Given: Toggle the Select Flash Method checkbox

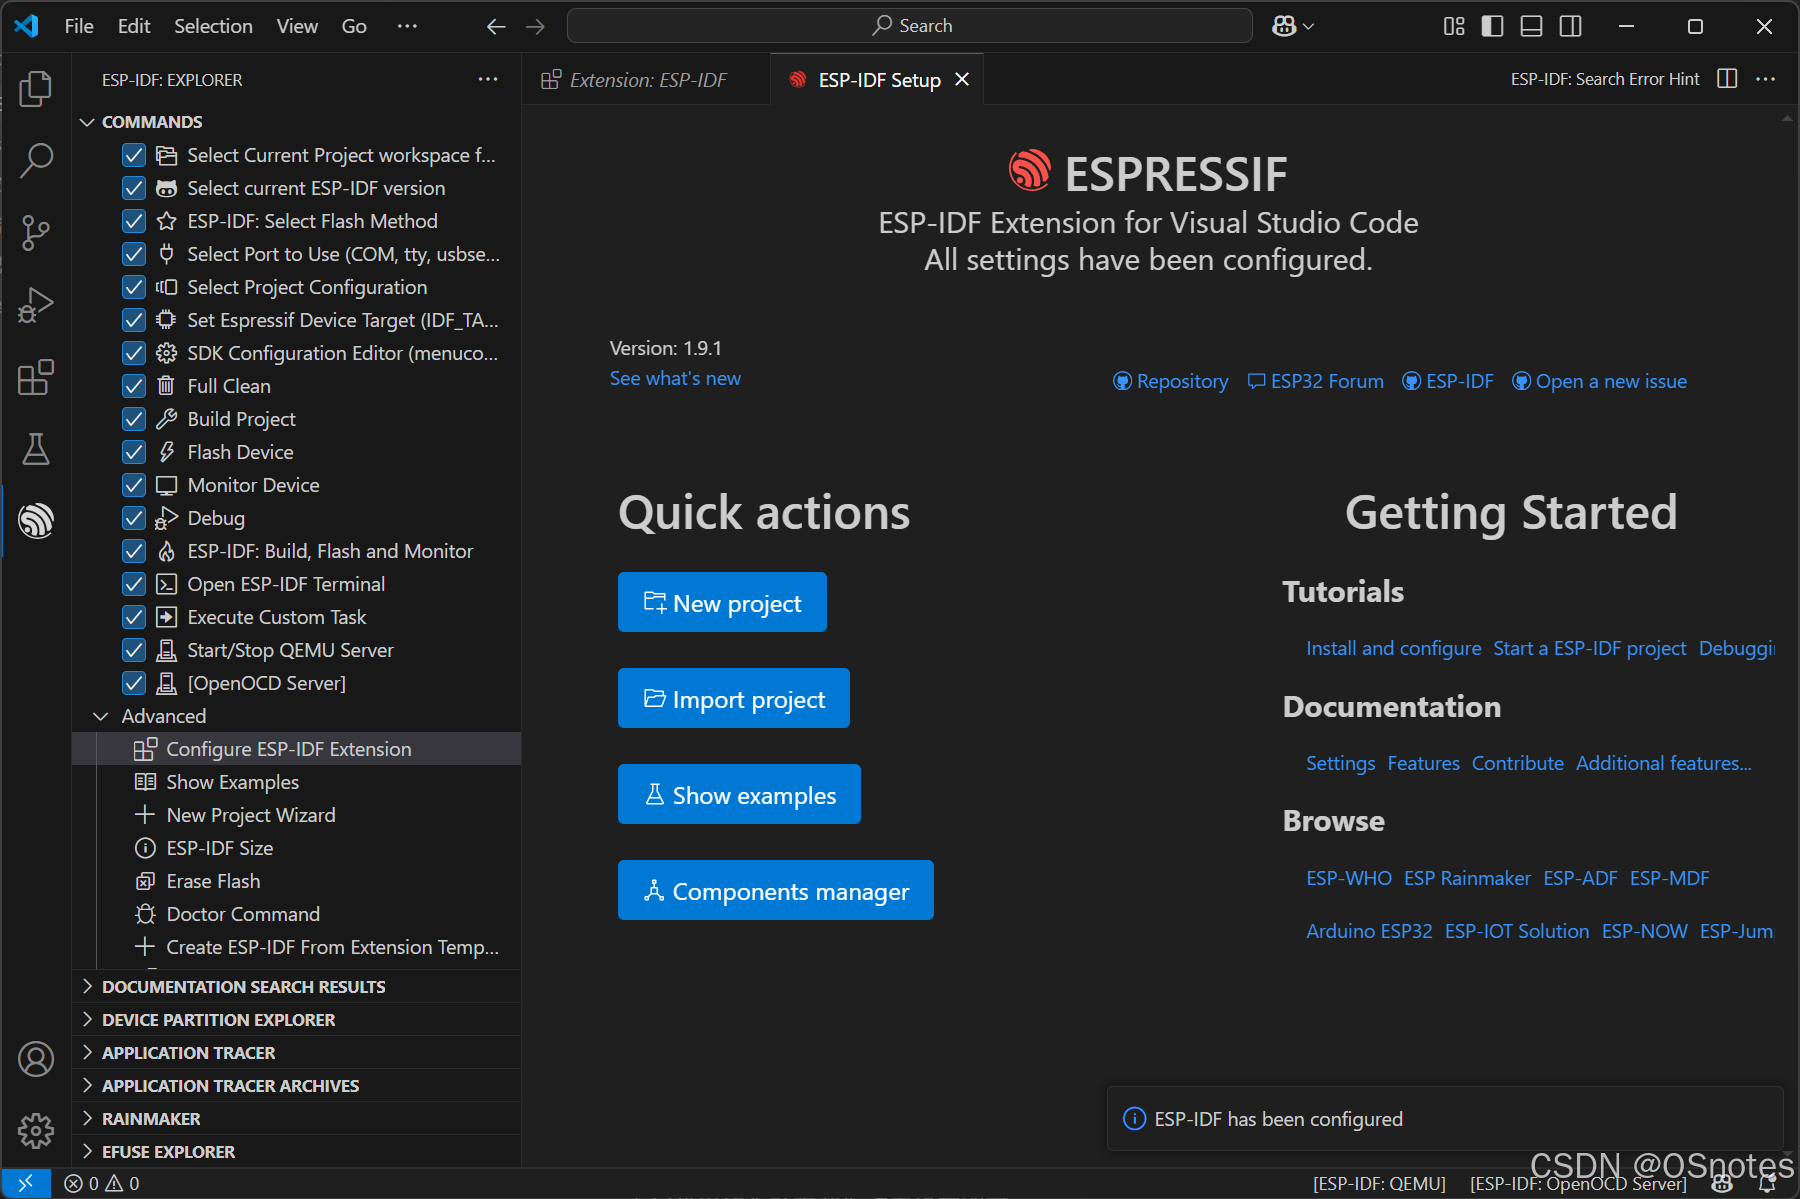Looking at the screenshot, I should [x=134, y=221].
